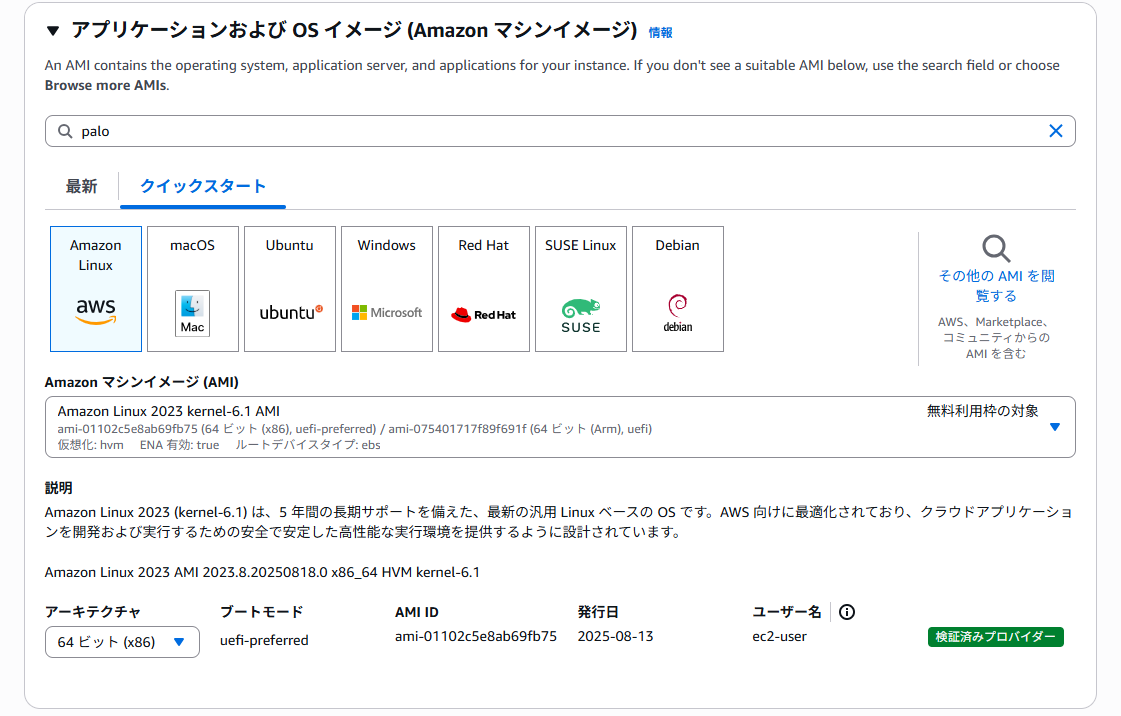The width and height of the screenshot is (1121, 716).
Task: Open the 情報 info link
Action: [660, 32]
